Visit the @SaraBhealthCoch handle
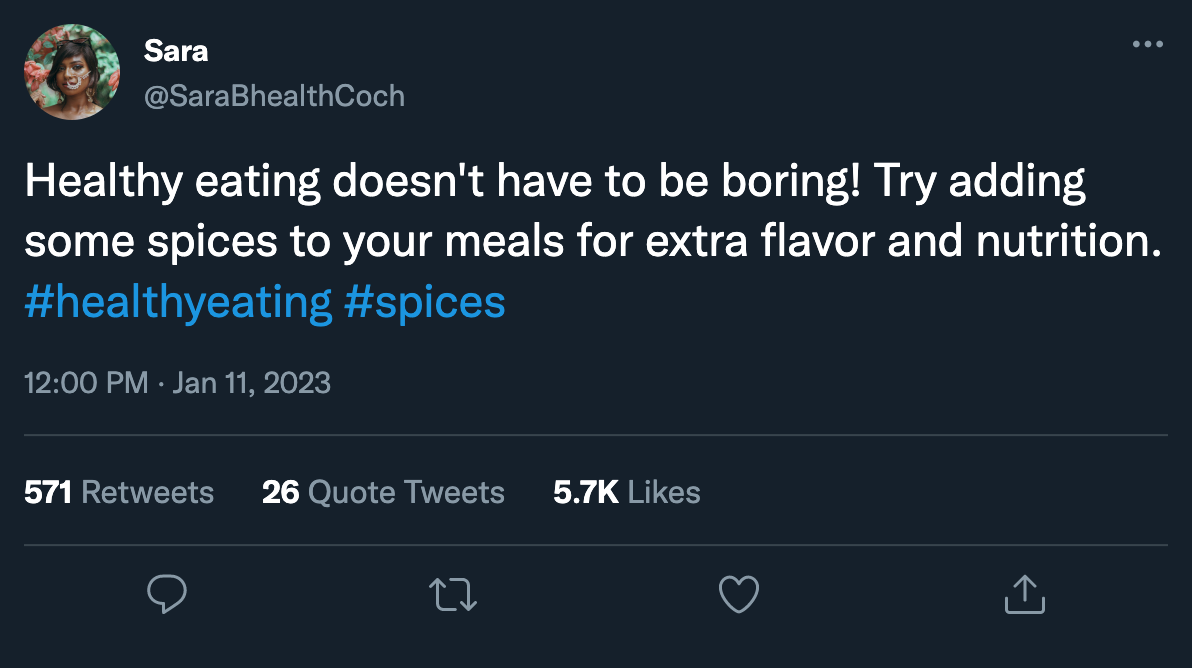This screenshot has width=1192, height=668. point(275,96)
